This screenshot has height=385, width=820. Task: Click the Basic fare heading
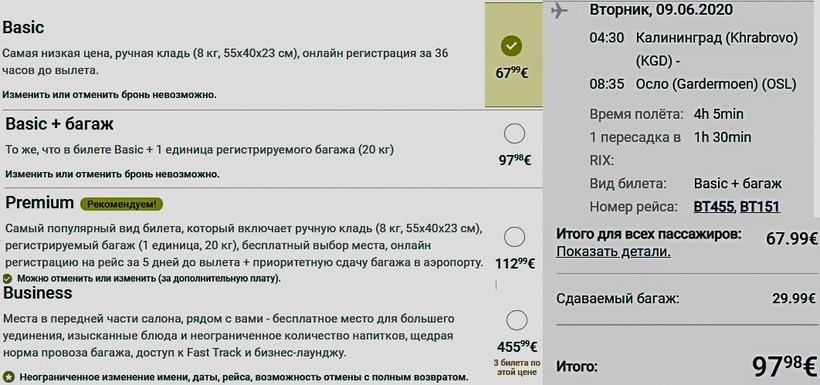(x=24, y=27)
